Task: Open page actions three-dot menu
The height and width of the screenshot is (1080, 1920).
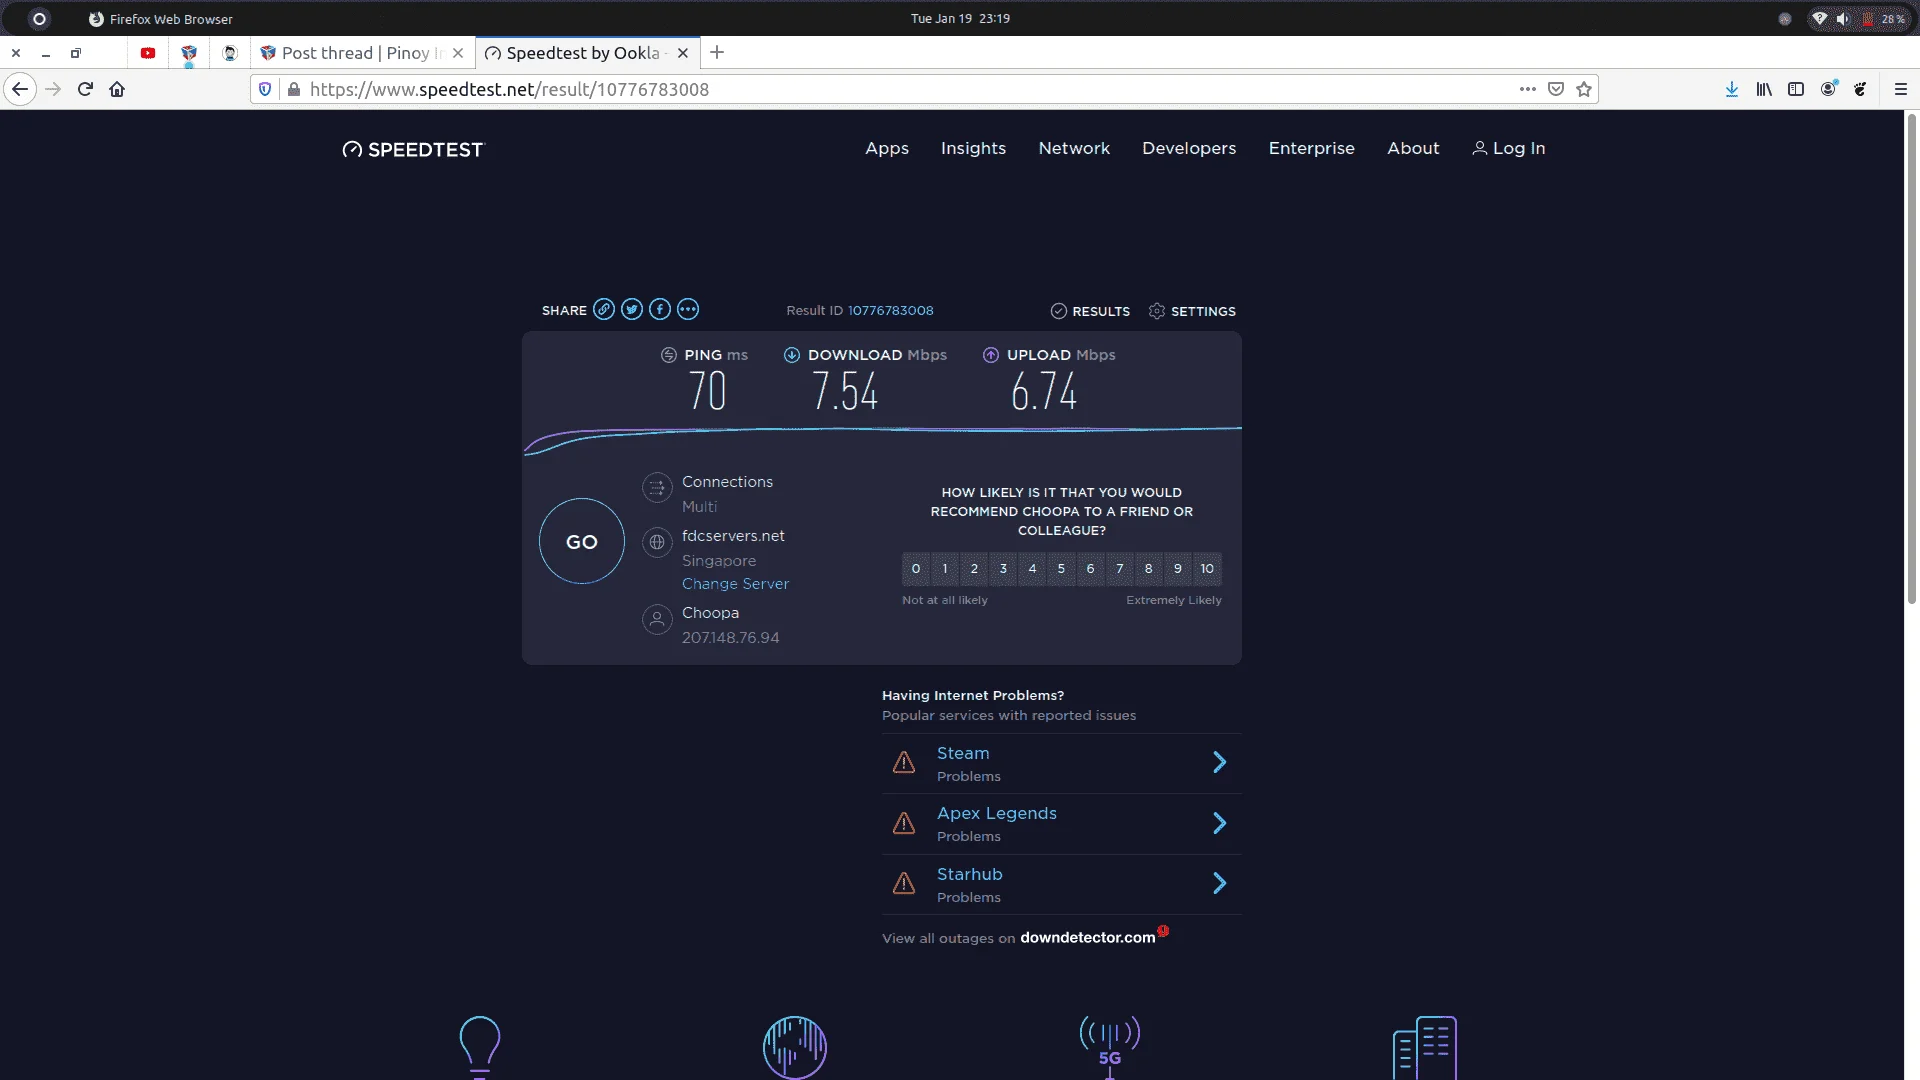Action: 1527,89
